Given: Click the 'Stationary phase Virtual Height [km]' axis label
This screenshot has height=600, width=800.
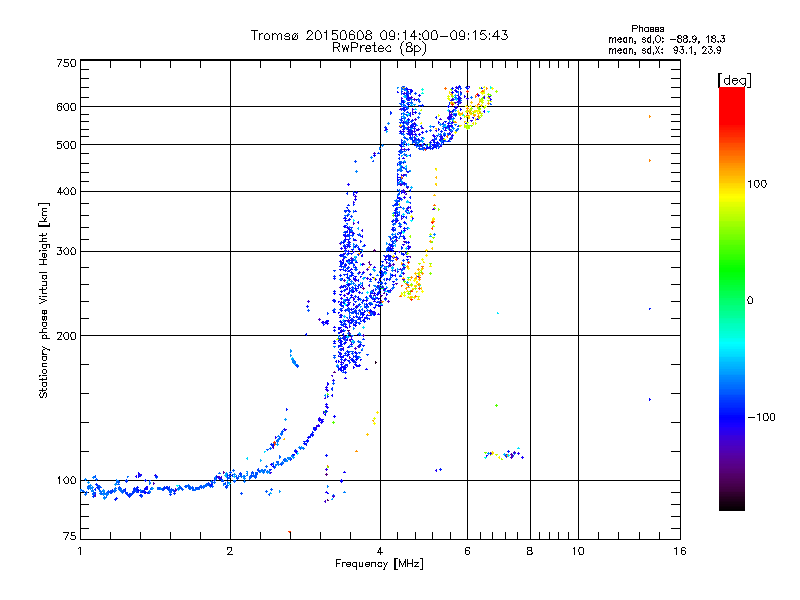Looking at the screenshot, I should click(43, 300).
